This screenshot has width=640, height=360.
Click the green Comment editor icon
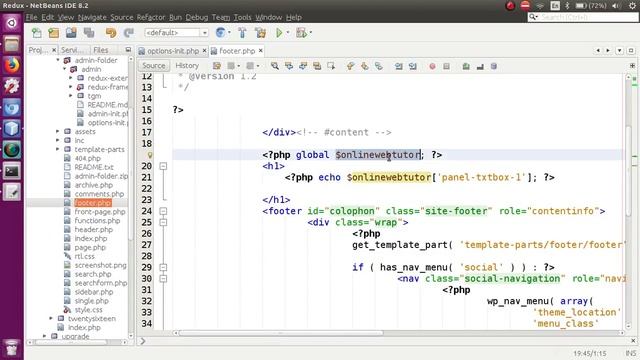point(466,66)
